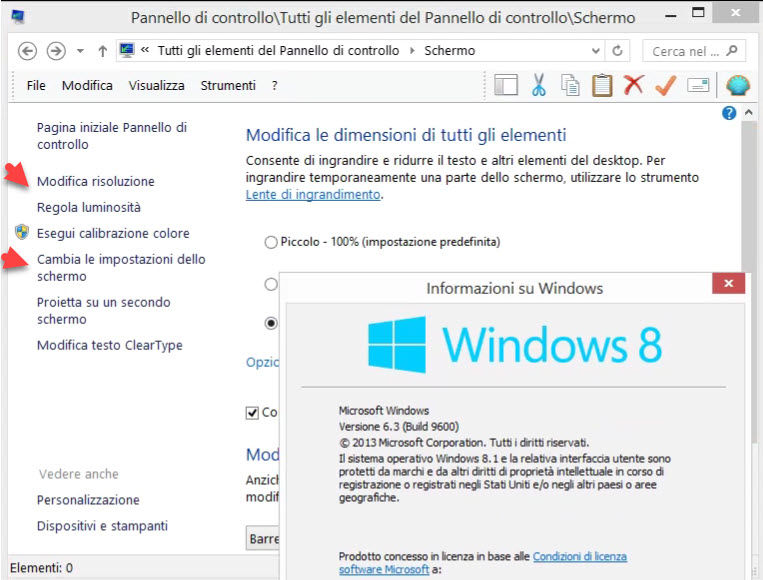763x580 pixels.
Task: Click Elementi: 0 in the status bar
Action: tap(41, 568)
